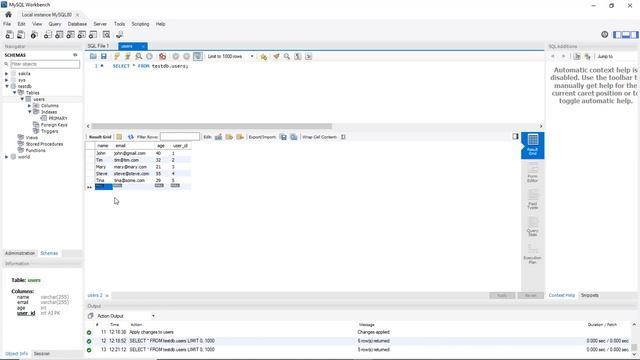Open the Database menu
Image resolution: width=640 pixels, height=360 pixels.
[x=77, y=24]
